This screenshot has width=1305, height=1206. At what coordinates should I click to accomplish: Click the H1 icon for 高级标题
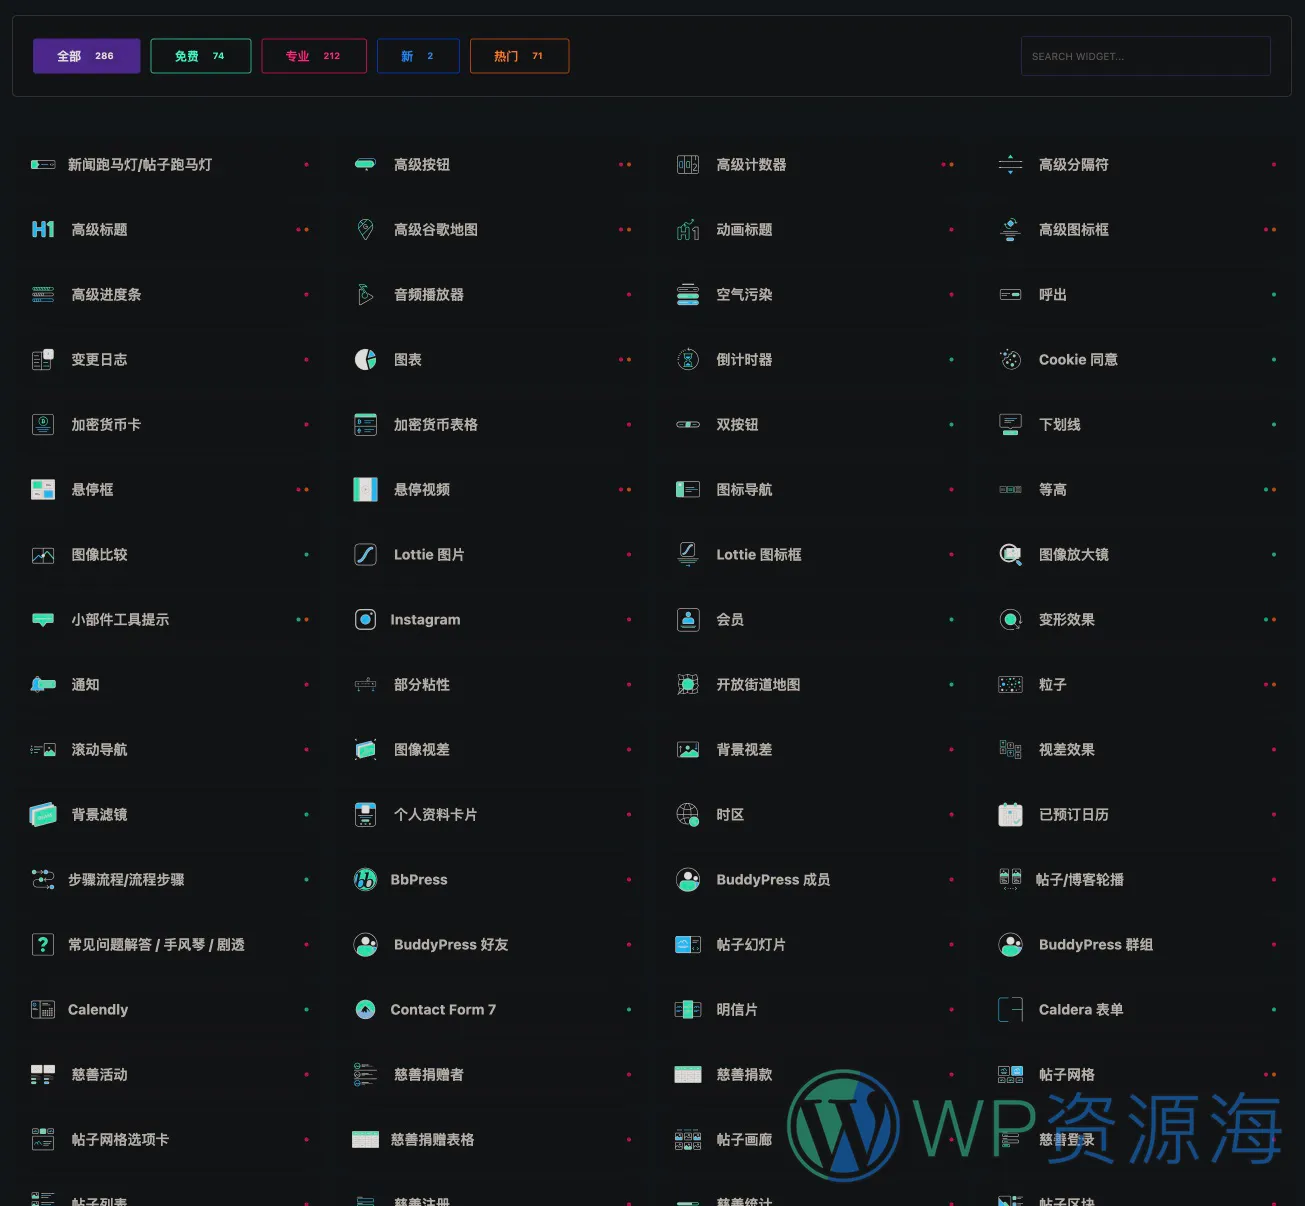[43, 230]
